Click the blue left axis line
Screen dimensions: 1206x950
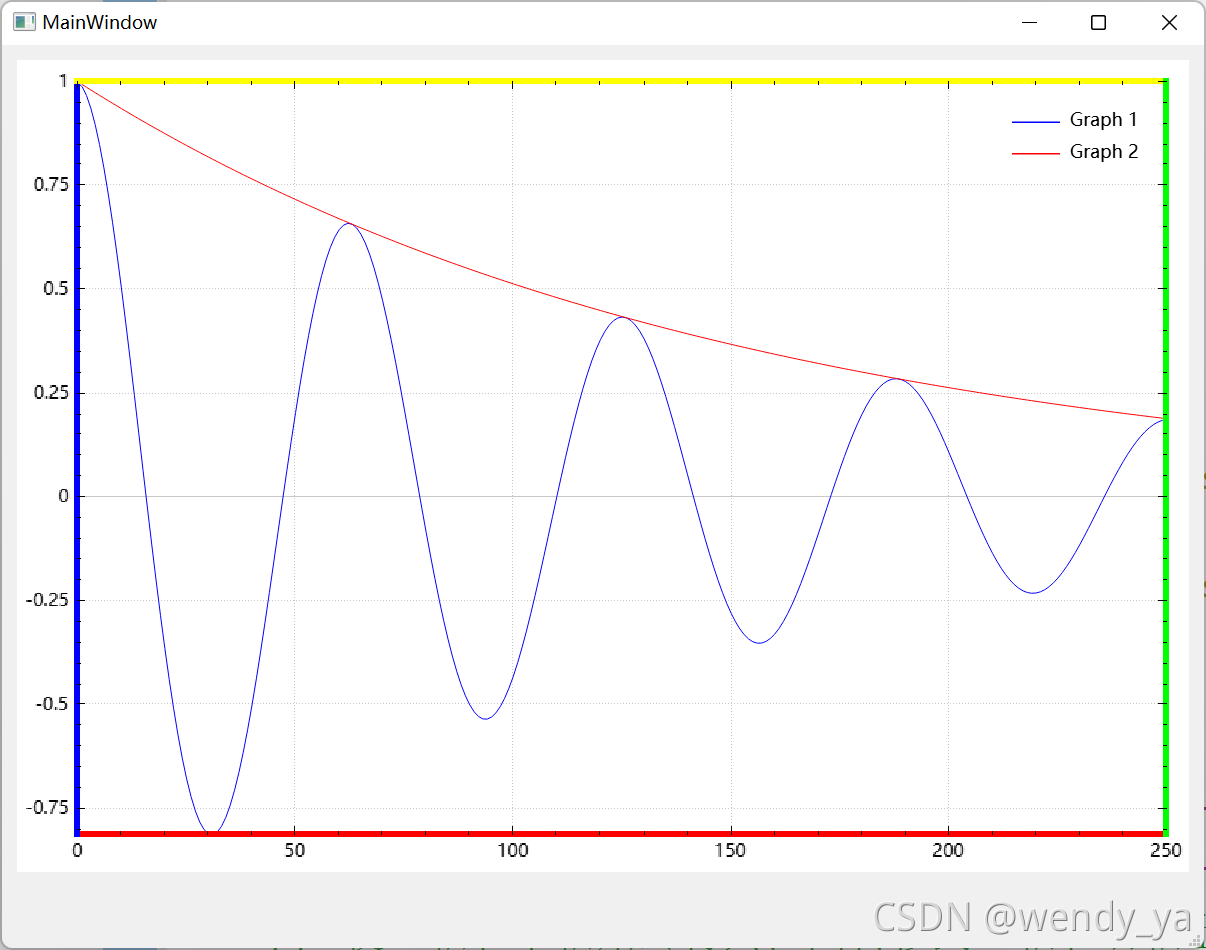(x=77, y=456)
